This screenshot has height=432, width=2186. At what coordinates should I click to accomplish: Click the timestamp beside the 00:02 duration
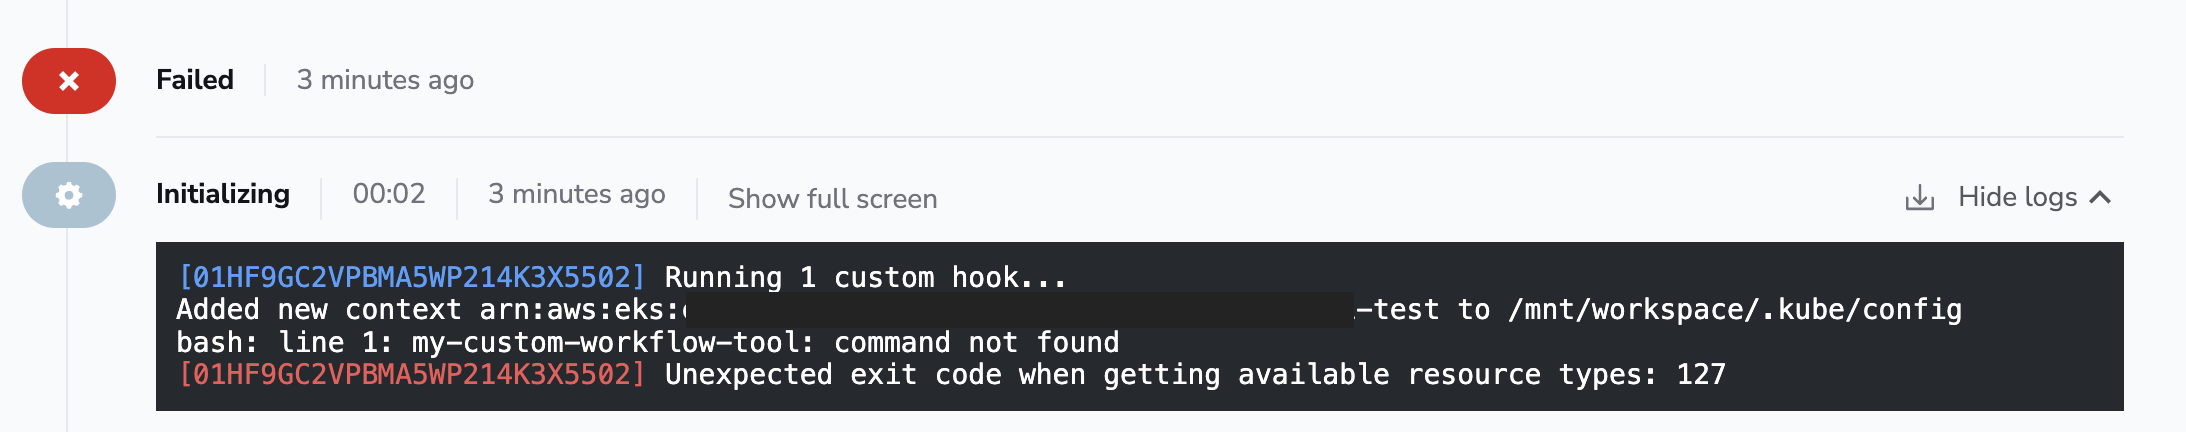576,194
